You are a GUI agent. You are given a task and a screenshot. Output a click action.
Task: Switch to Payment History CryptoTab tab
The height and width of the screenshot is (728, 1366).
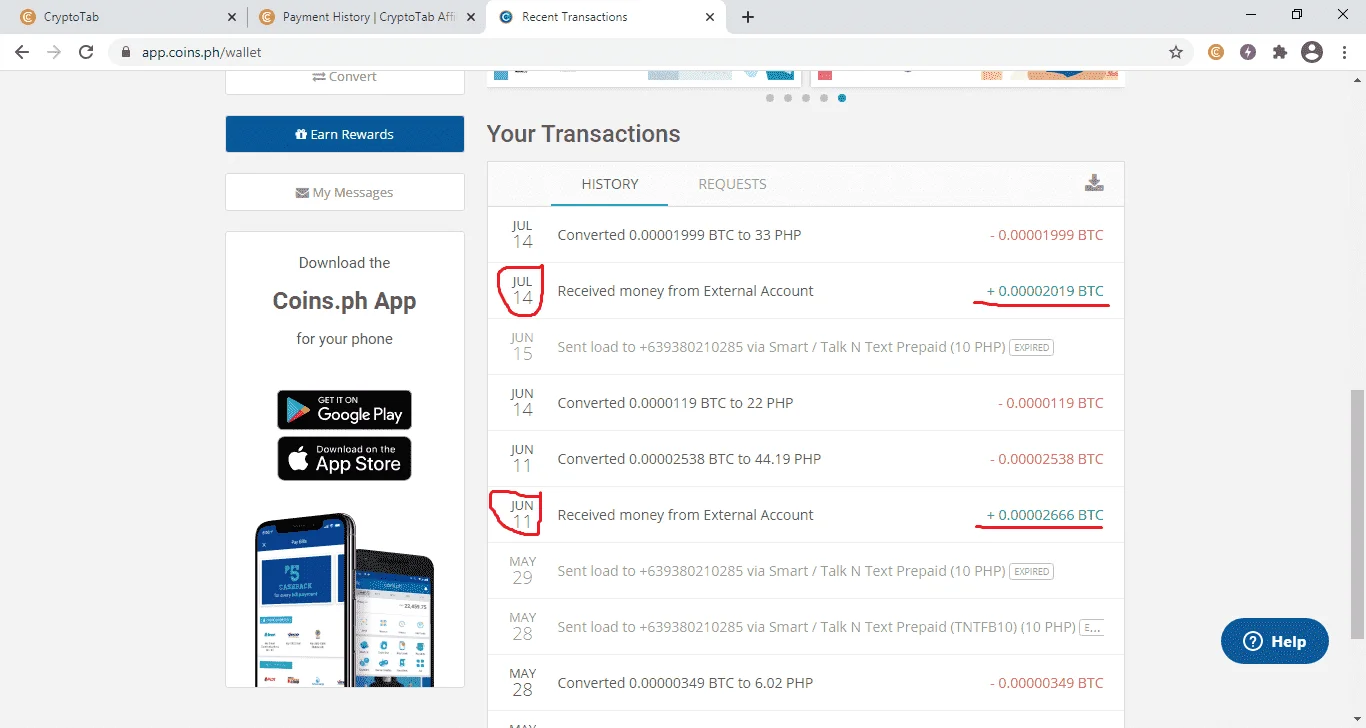tap(365, 17)
